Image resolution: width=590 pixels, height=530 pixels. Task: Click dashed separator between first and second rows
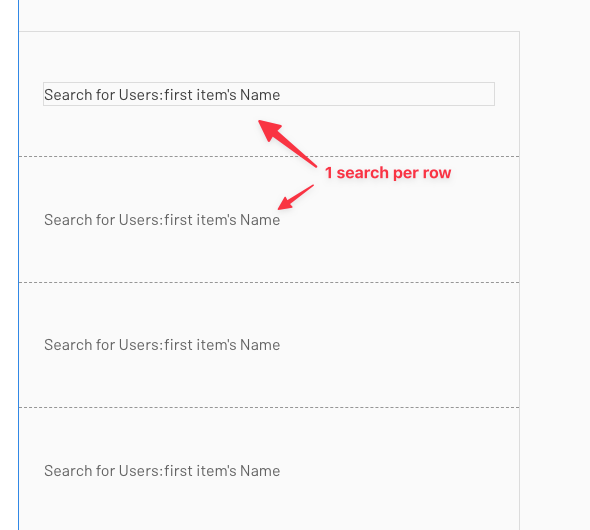tap(269, 156)
